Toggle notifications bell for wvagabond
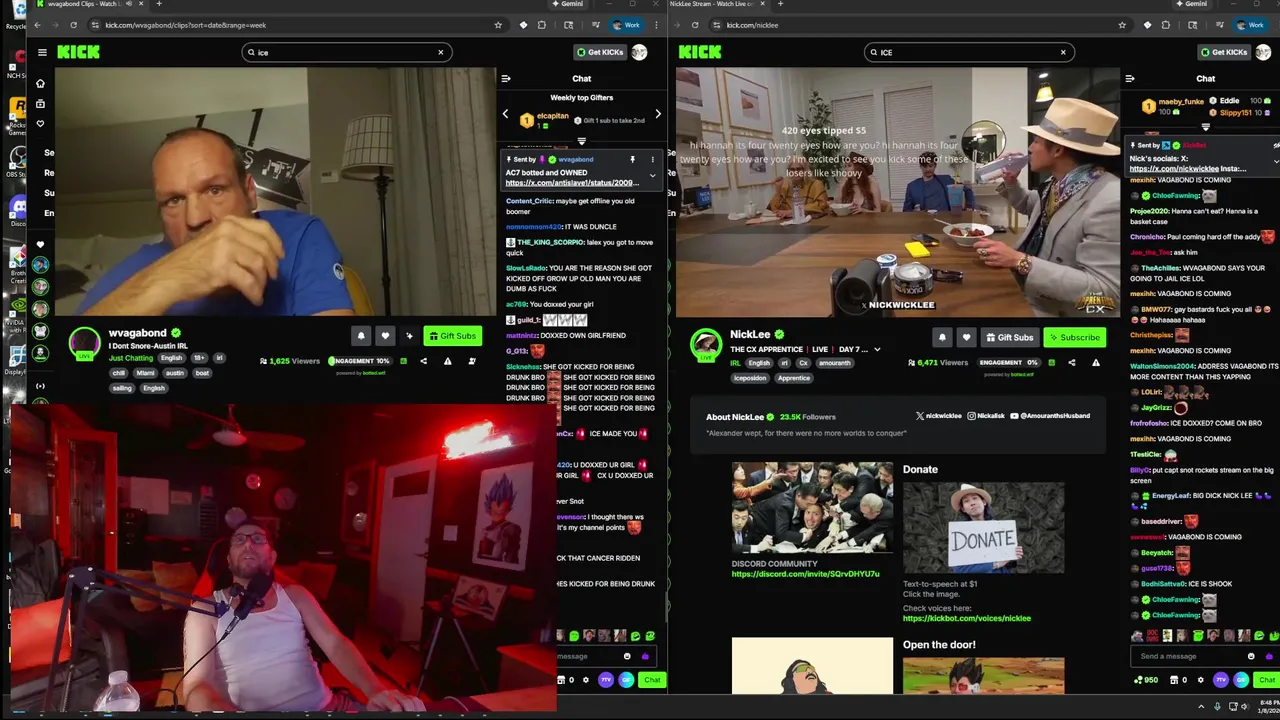Viewport: 1280px width, 720px height. tap(361, 336)
